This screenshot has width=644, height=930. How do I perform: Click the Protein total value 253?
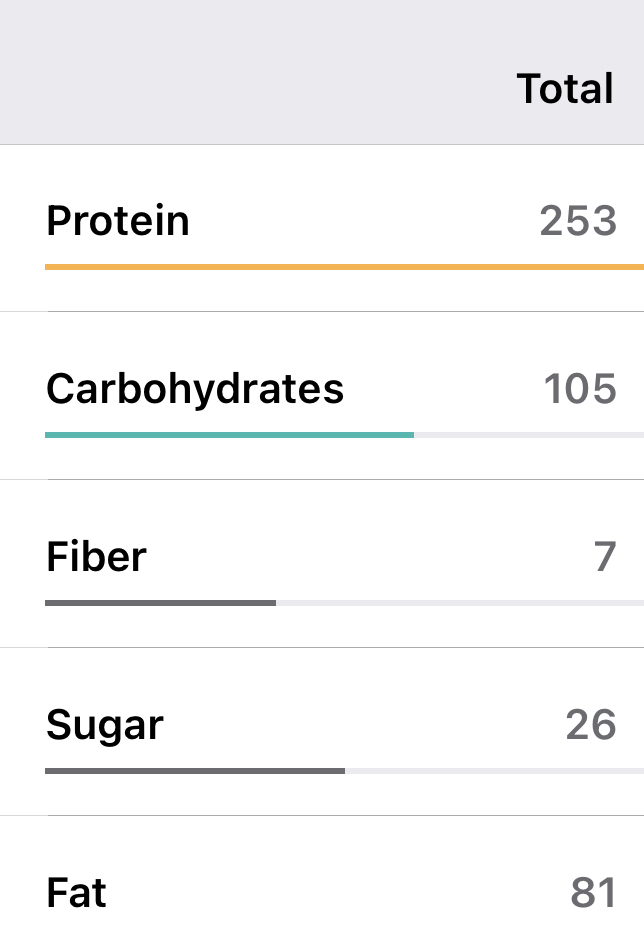578,221
